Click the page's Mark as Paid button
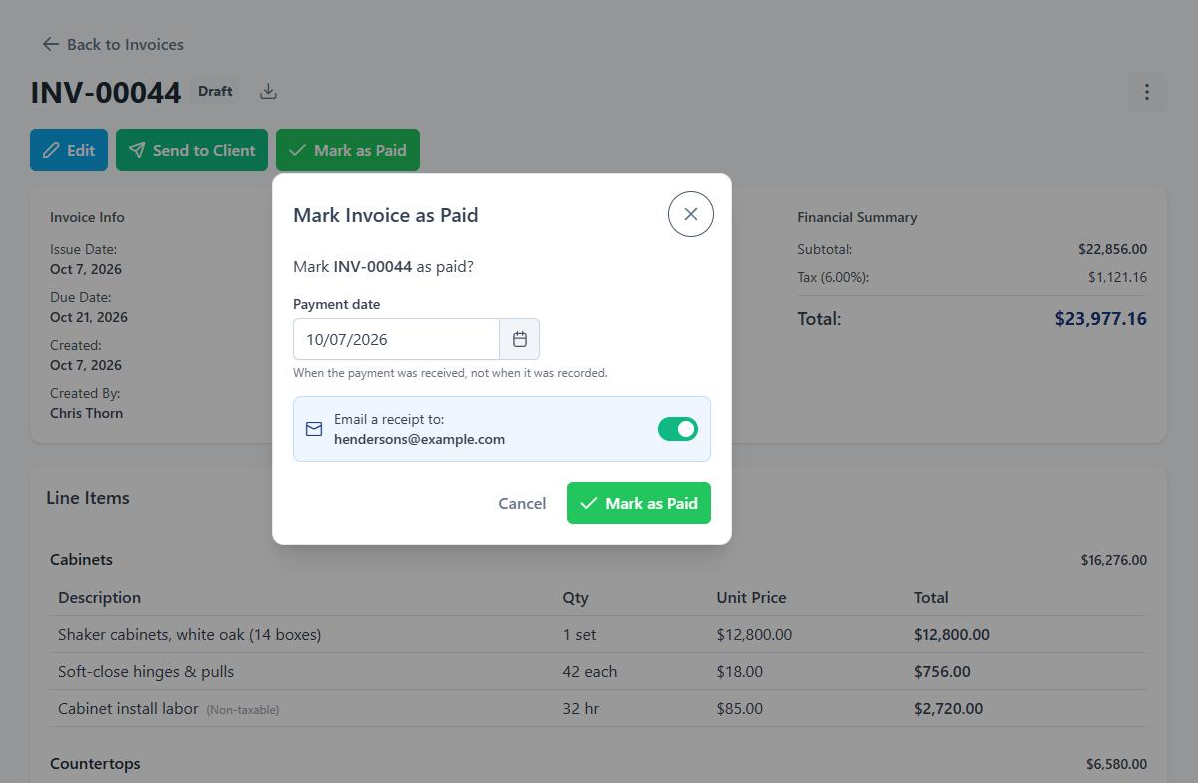The width and height of the screenshot is (1198, 783). (348, 150)
